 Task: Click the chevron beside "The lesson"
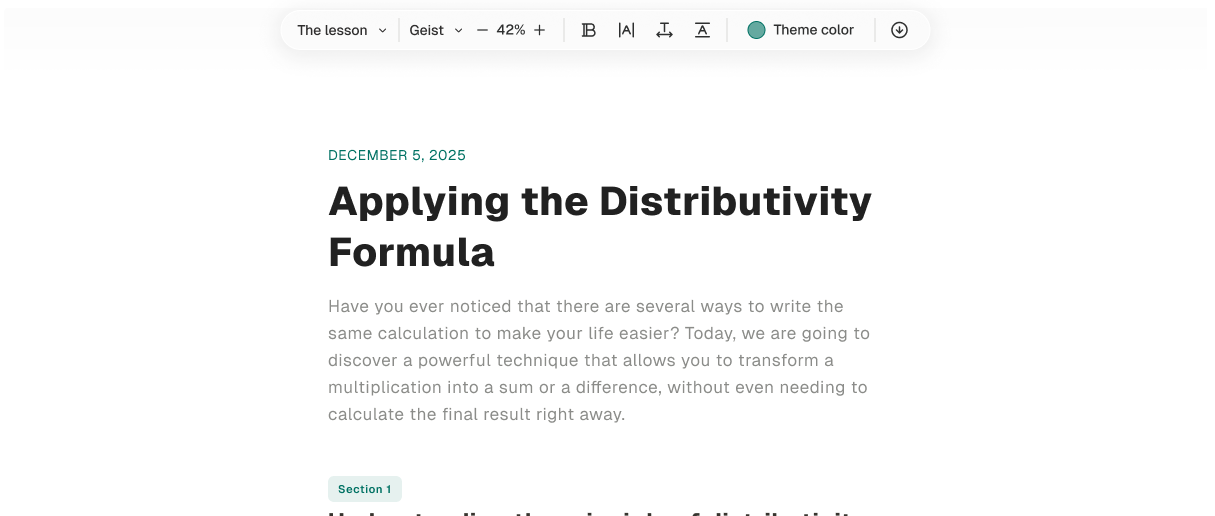(382, 30)
